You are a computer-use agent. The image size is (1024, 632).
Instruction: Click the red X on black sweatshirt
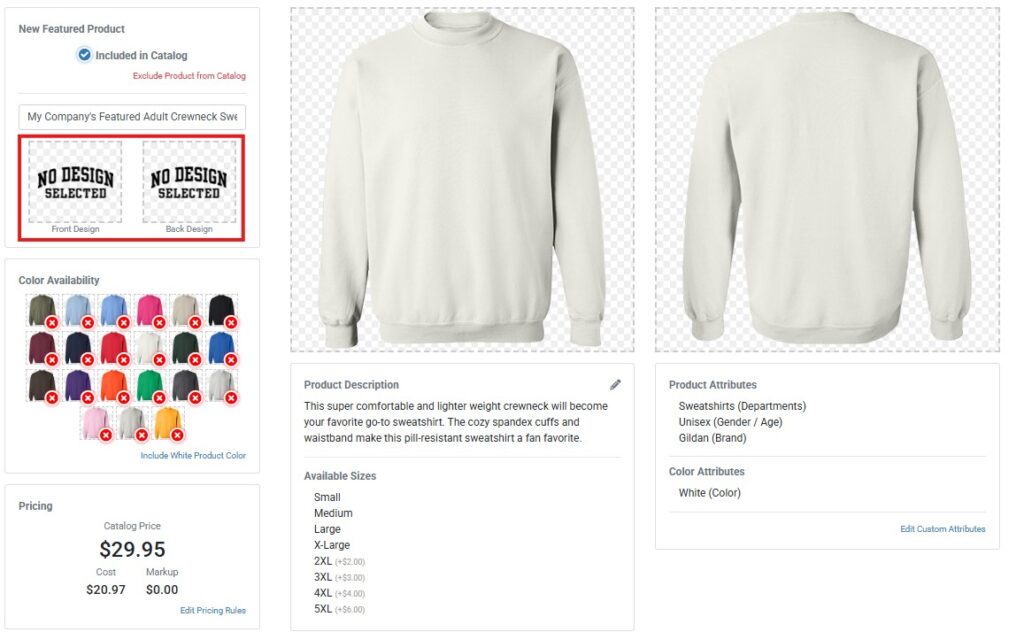231,322
